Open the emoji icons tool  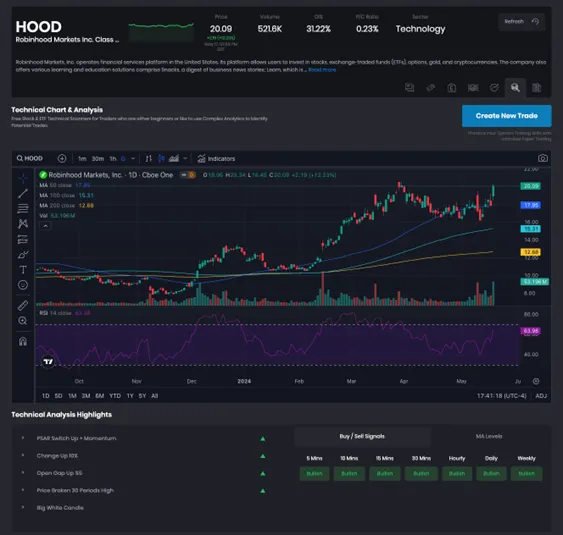point(23,285)
